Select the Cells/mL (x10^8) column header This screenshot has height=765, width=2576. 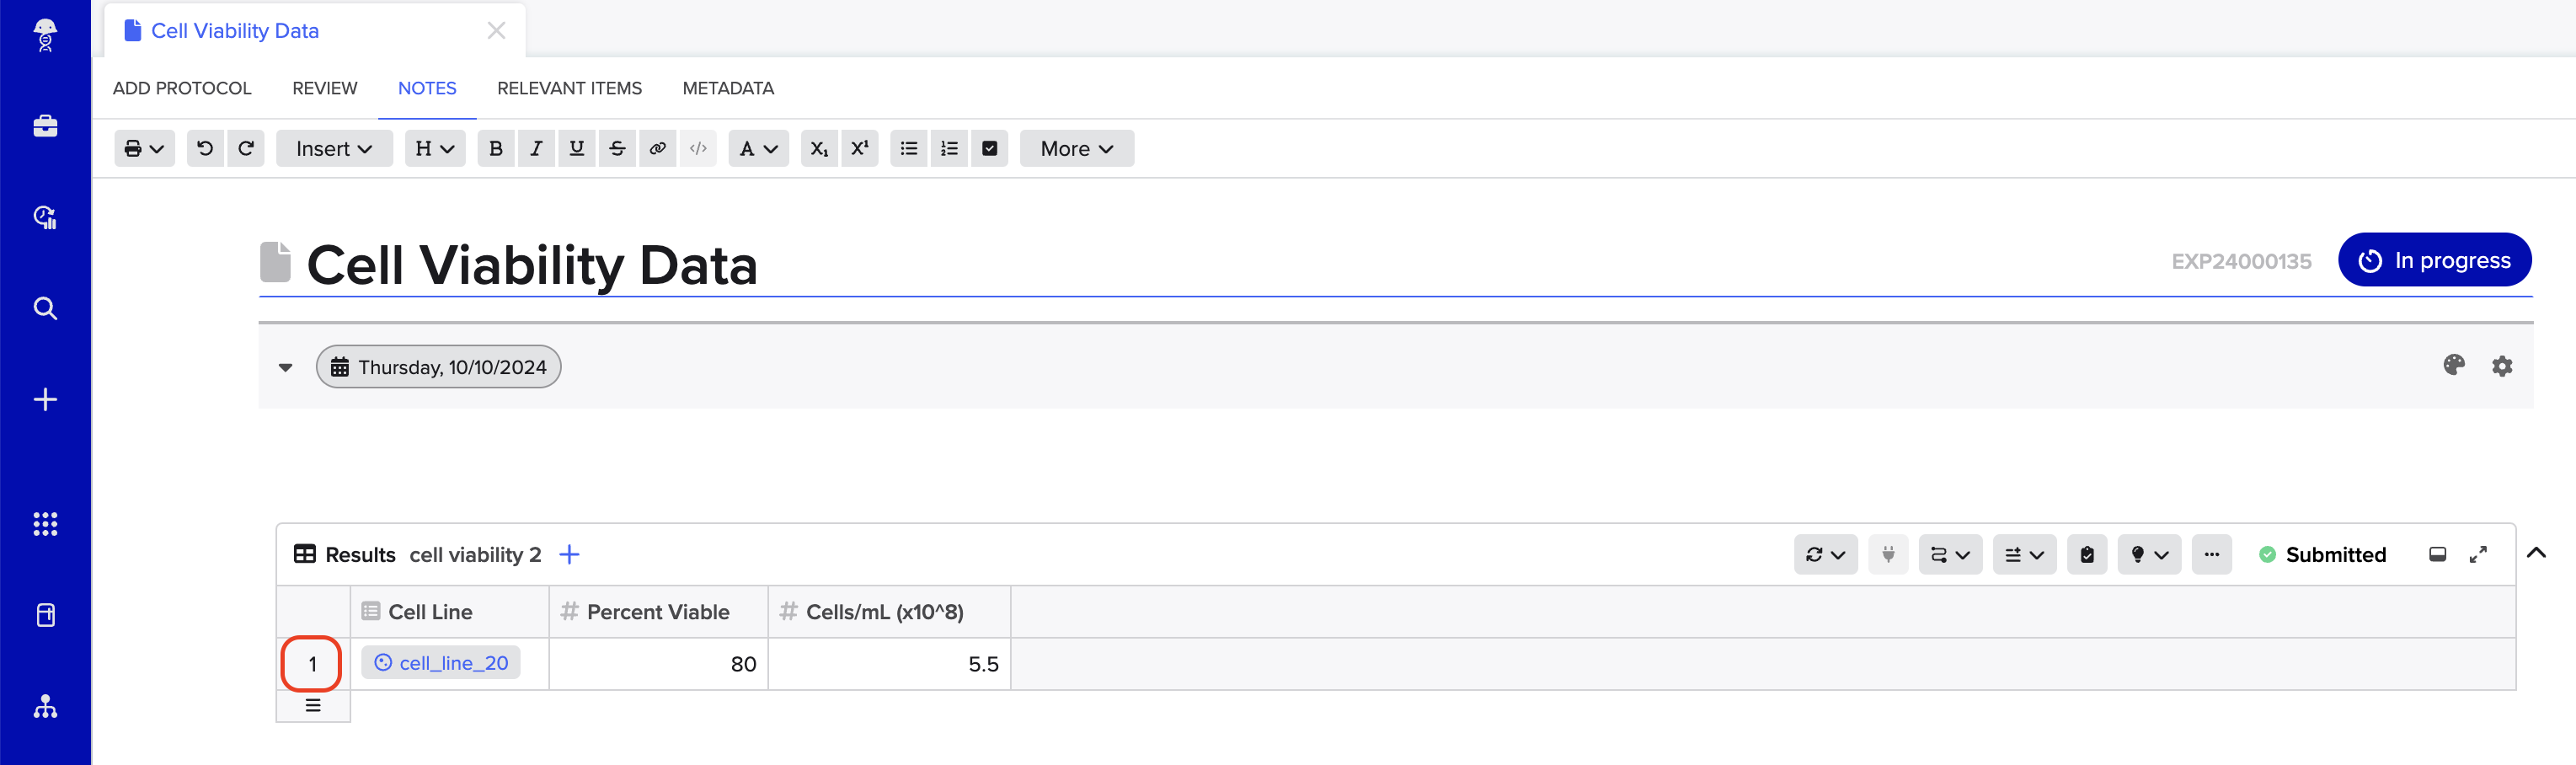click(x=889, y=612)
